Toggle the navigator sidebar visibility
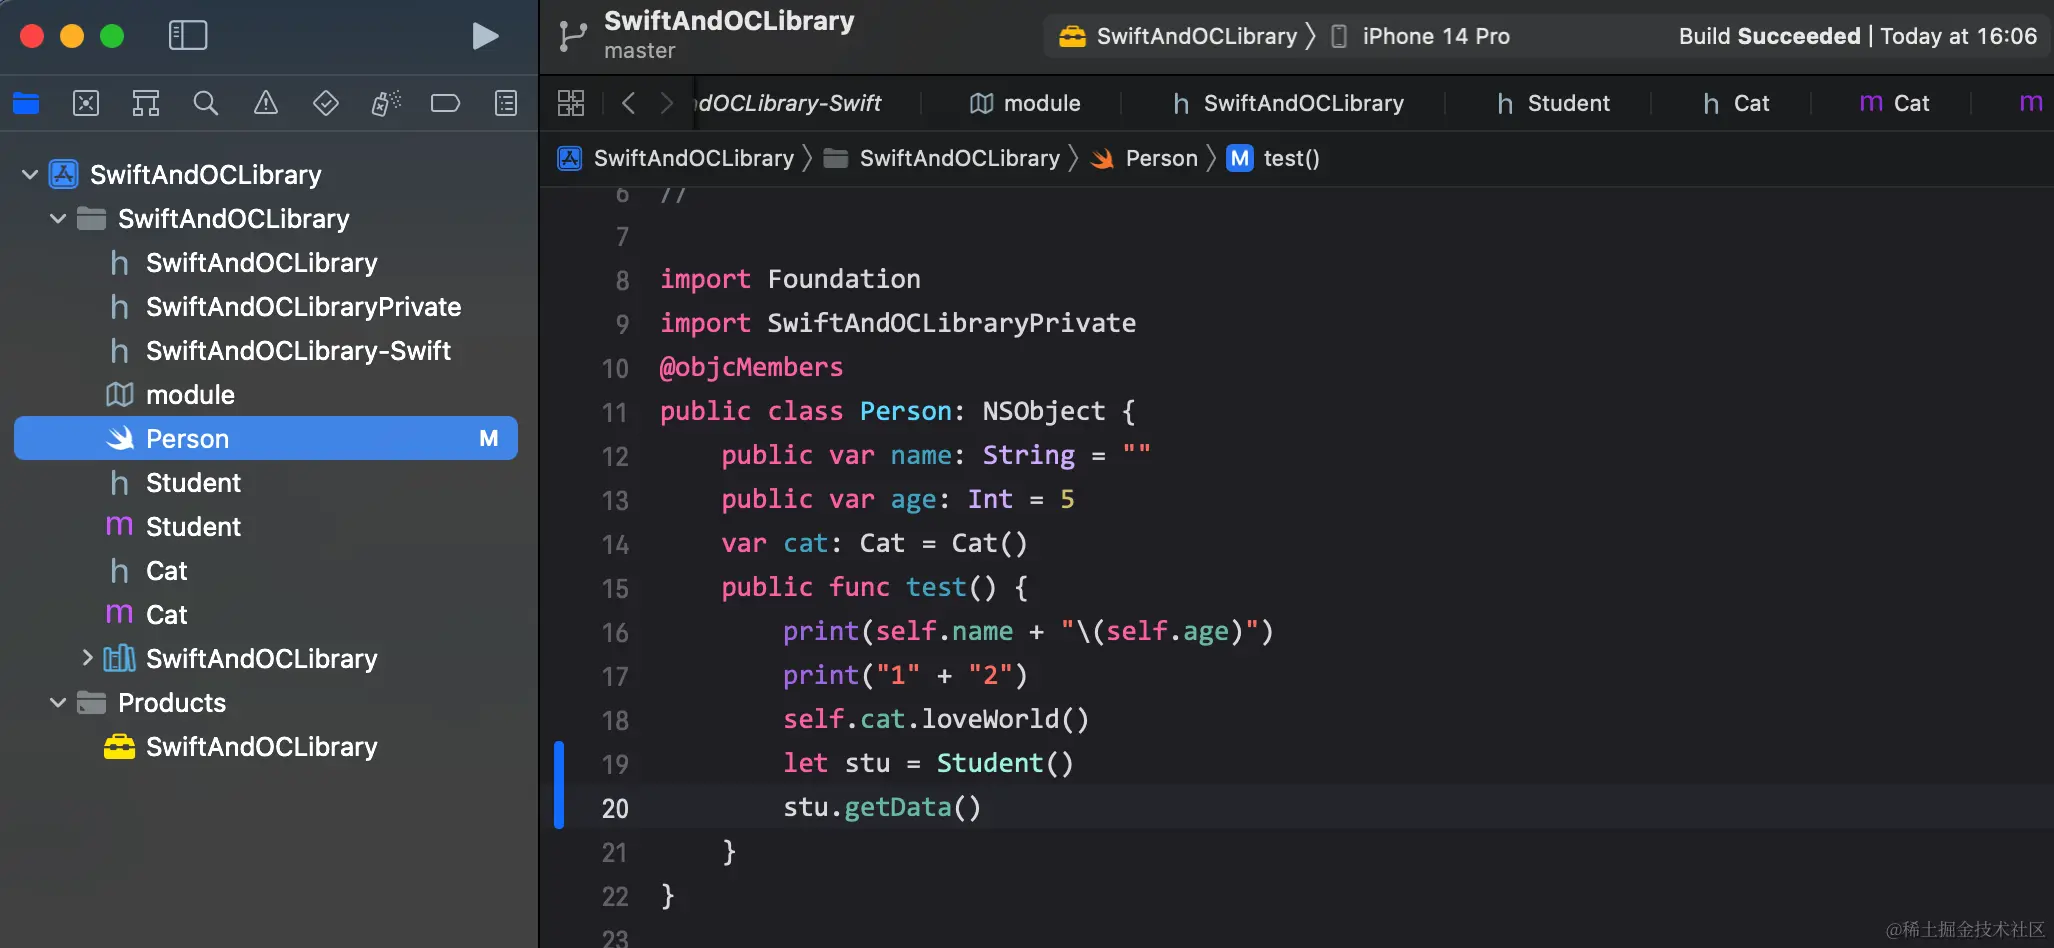This screenshot has height=948, width=2054. coord(188,36)
